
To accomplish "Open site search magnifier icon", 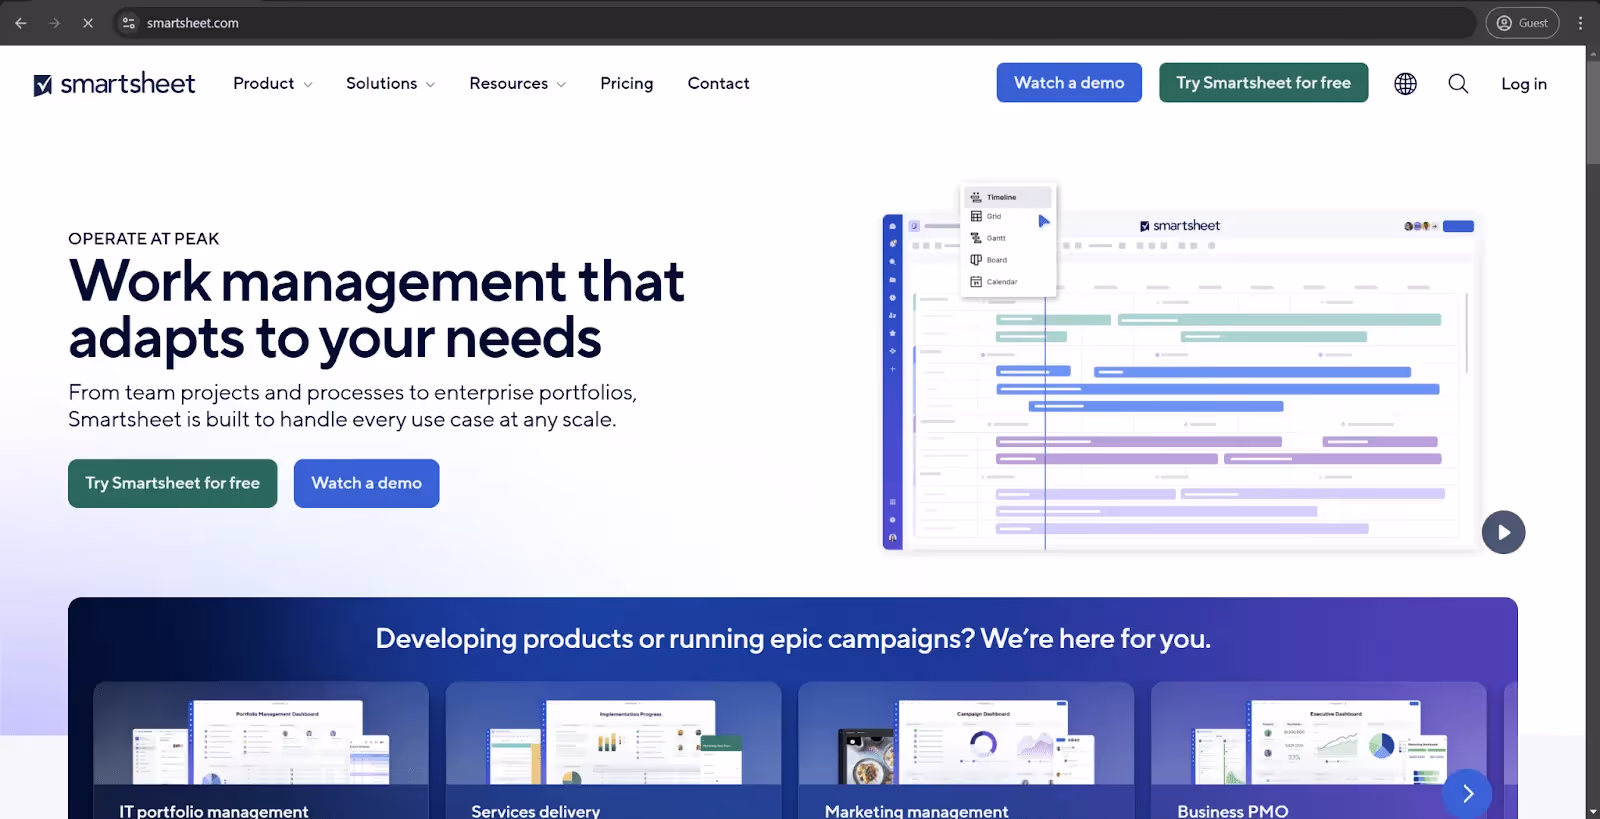I will 1458,84.
